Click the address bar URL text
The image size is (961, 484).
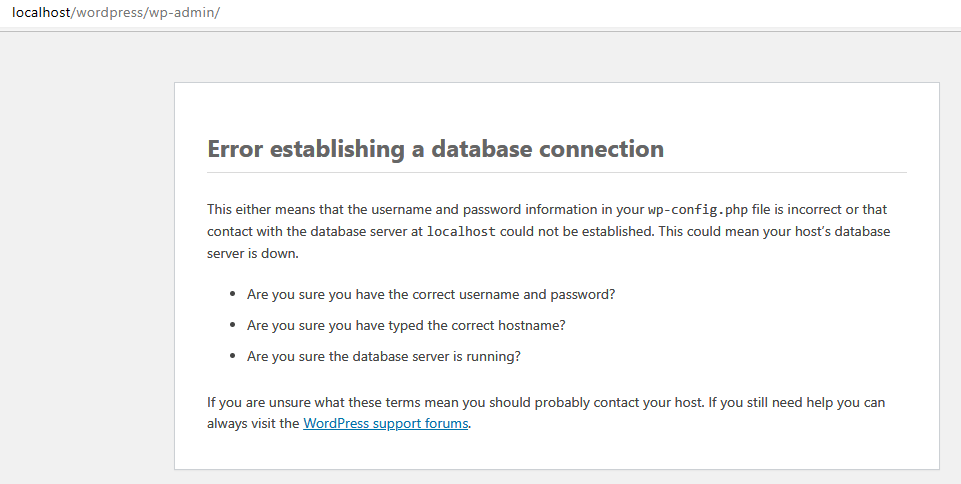116,12
